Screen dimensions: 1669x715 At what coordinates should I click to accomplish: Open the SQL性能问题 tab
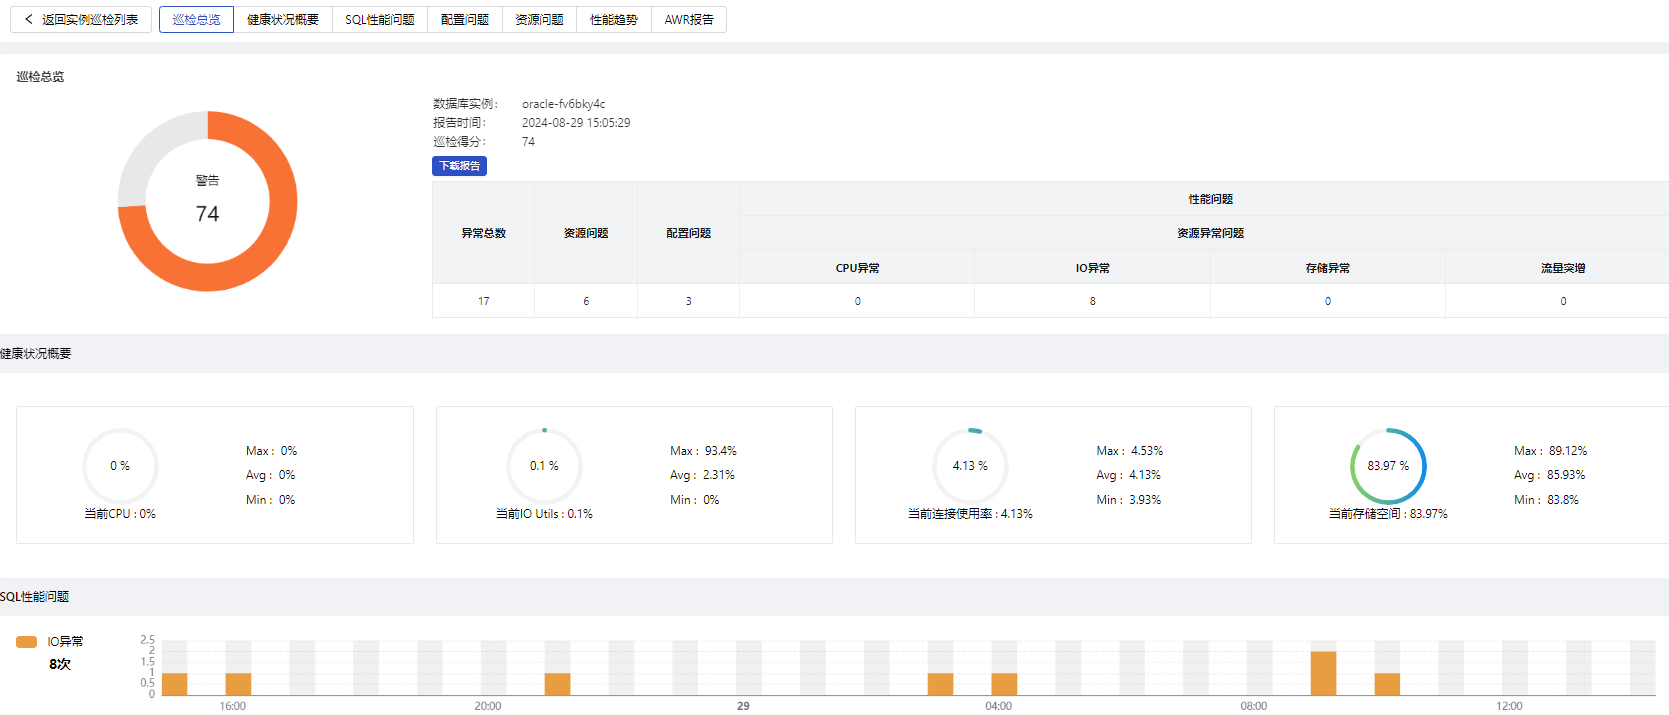(380, 19)
